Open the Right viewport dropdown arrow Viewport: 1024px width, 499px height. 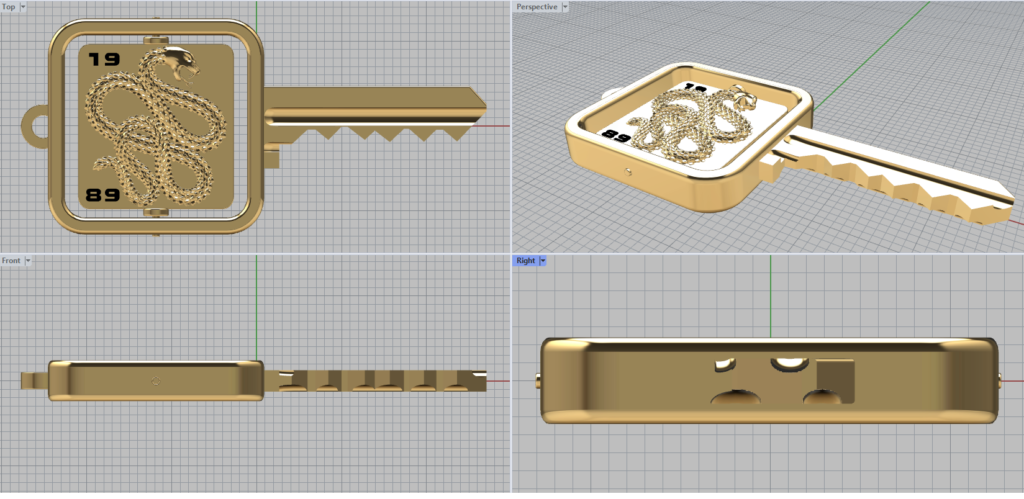[x=542, y=261]
